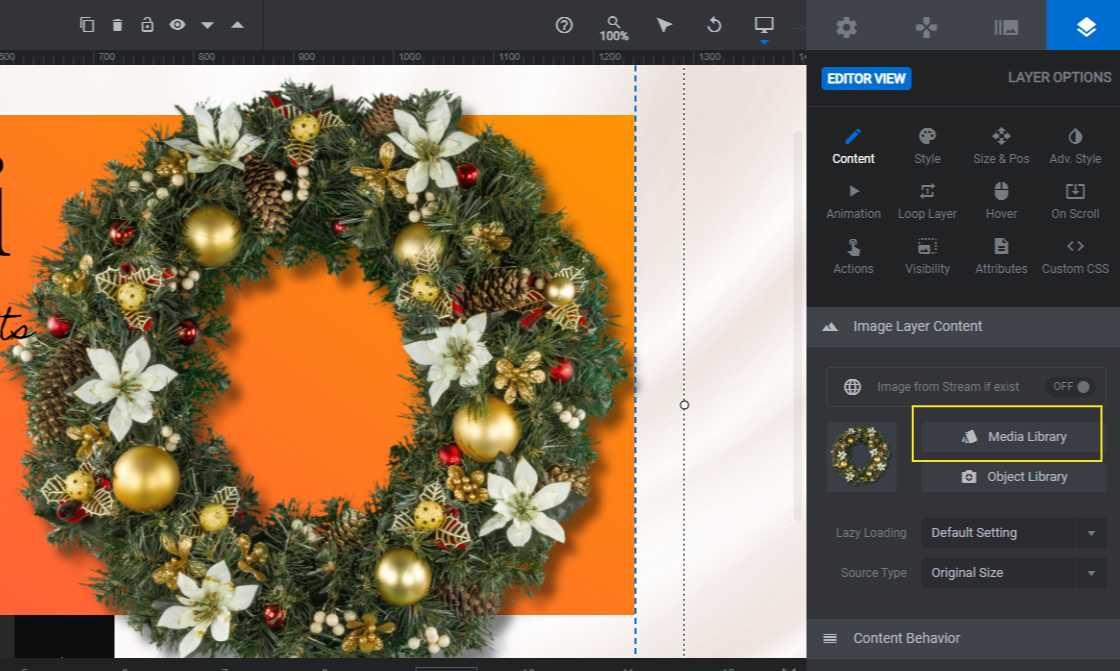Open the Loop Layer section

pyautogui.click(x=927, y=202)
